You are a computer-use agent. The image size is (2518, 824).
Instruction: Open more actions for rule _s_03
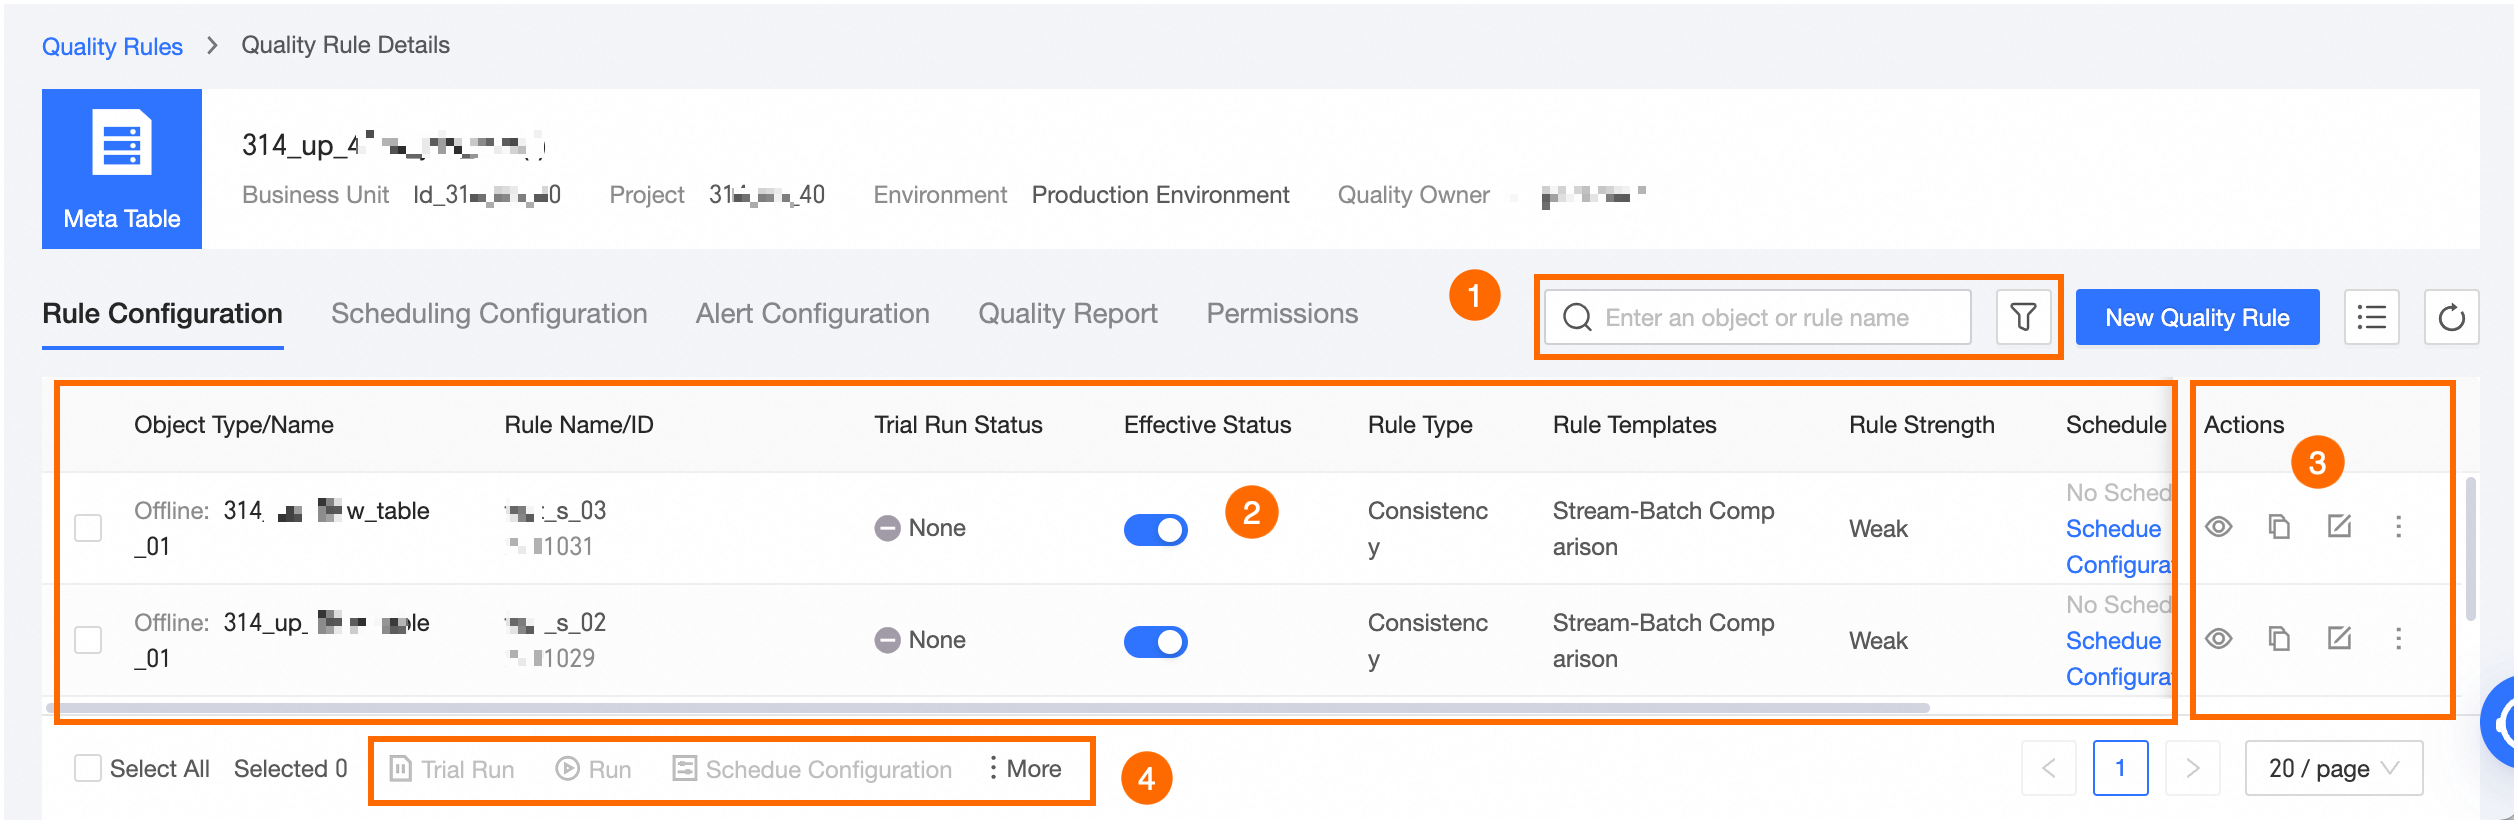pos(2398,527)
